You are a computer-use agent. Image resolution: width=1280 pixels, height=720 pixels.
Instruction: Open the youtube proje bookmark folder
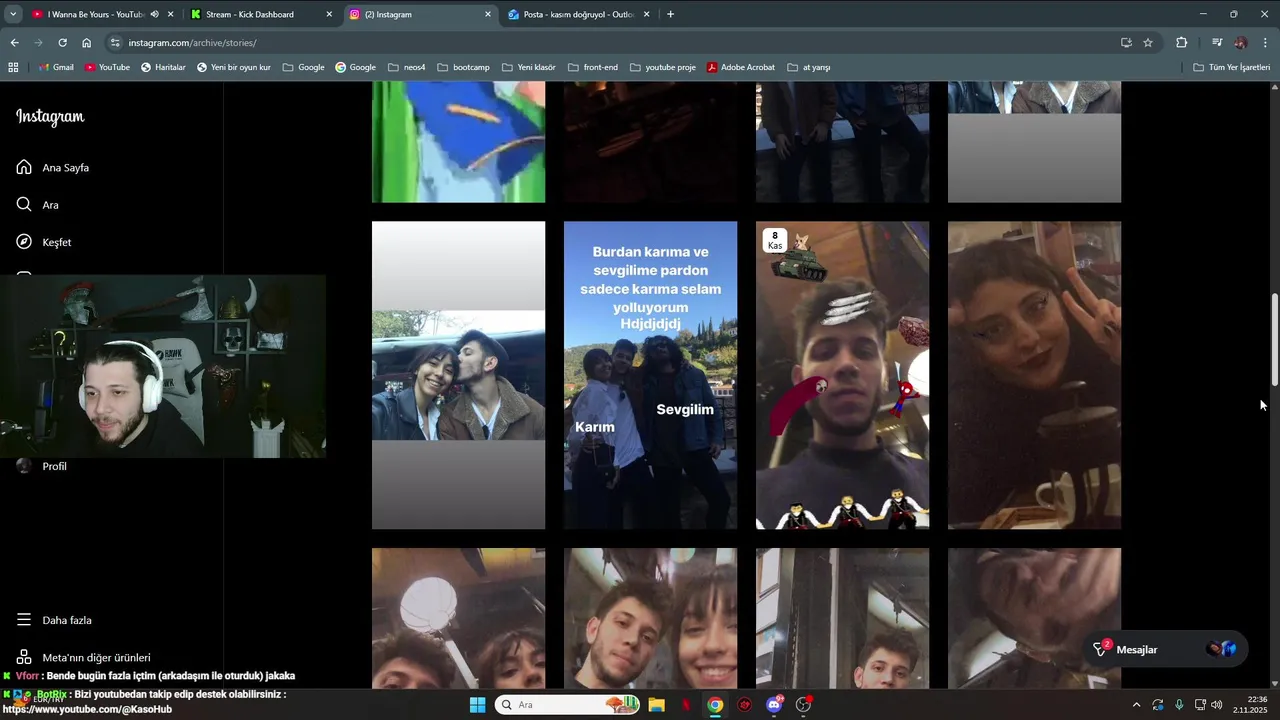pyautogui.click(x=662, y=67)
